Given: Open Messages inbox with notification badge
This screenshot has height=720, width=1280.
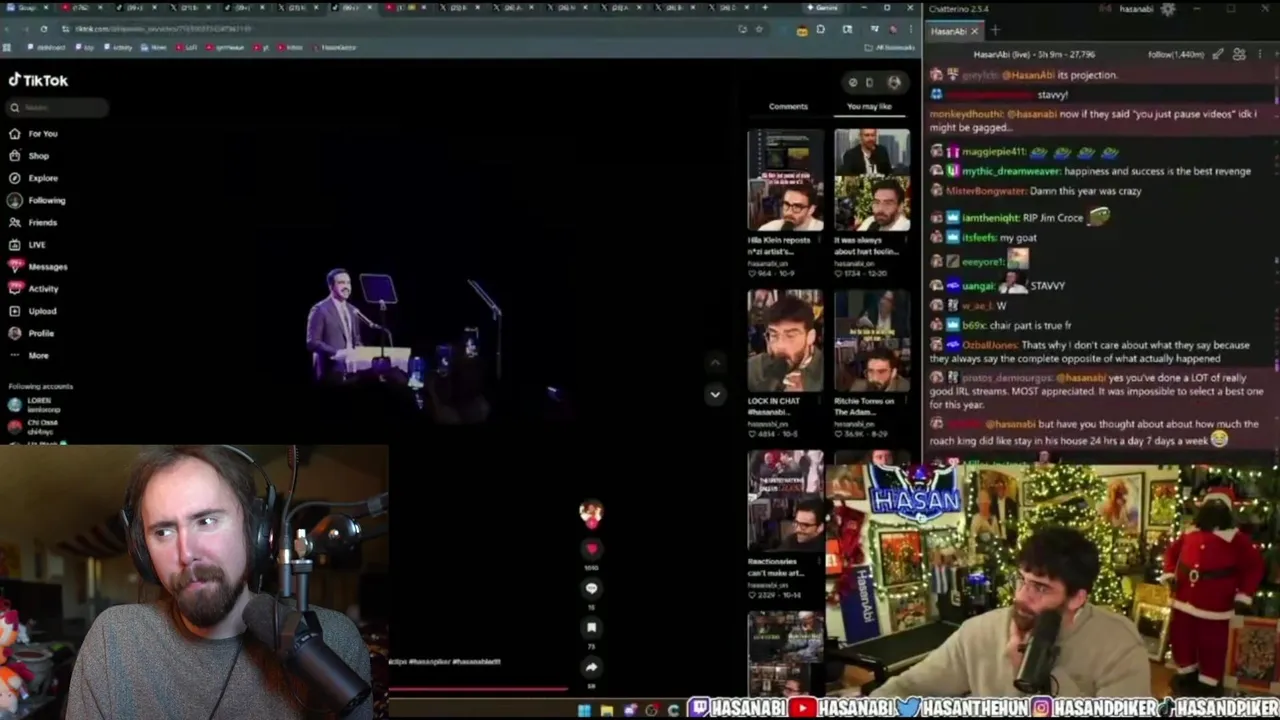Looking at the screenshot, I should pyautogui.click(x=38, y=266).
